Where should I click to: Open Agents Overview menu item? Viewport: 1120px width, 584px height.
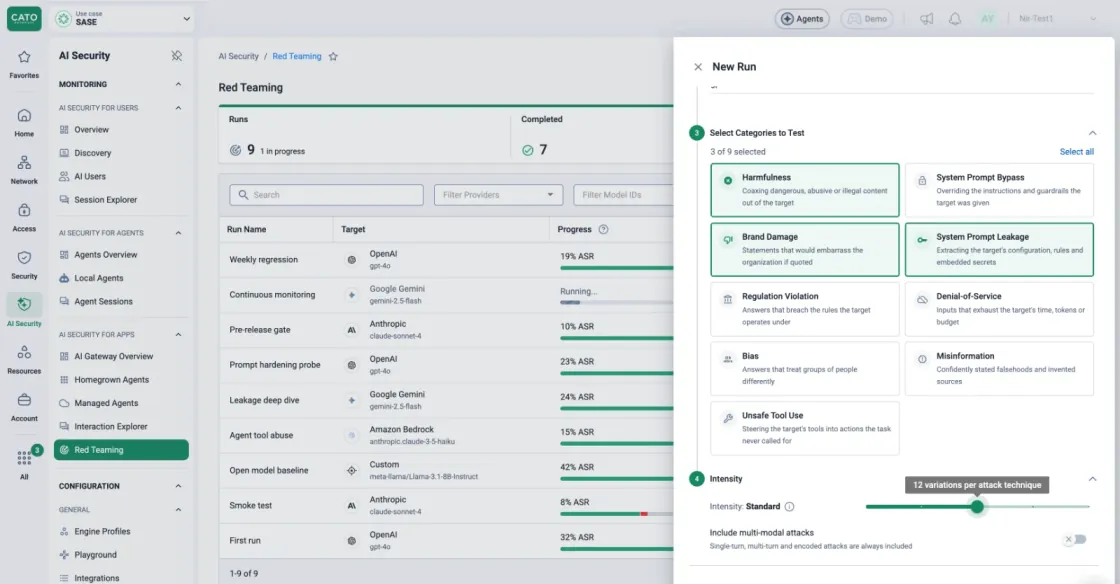pyautogui.click(x=105, y=255)
